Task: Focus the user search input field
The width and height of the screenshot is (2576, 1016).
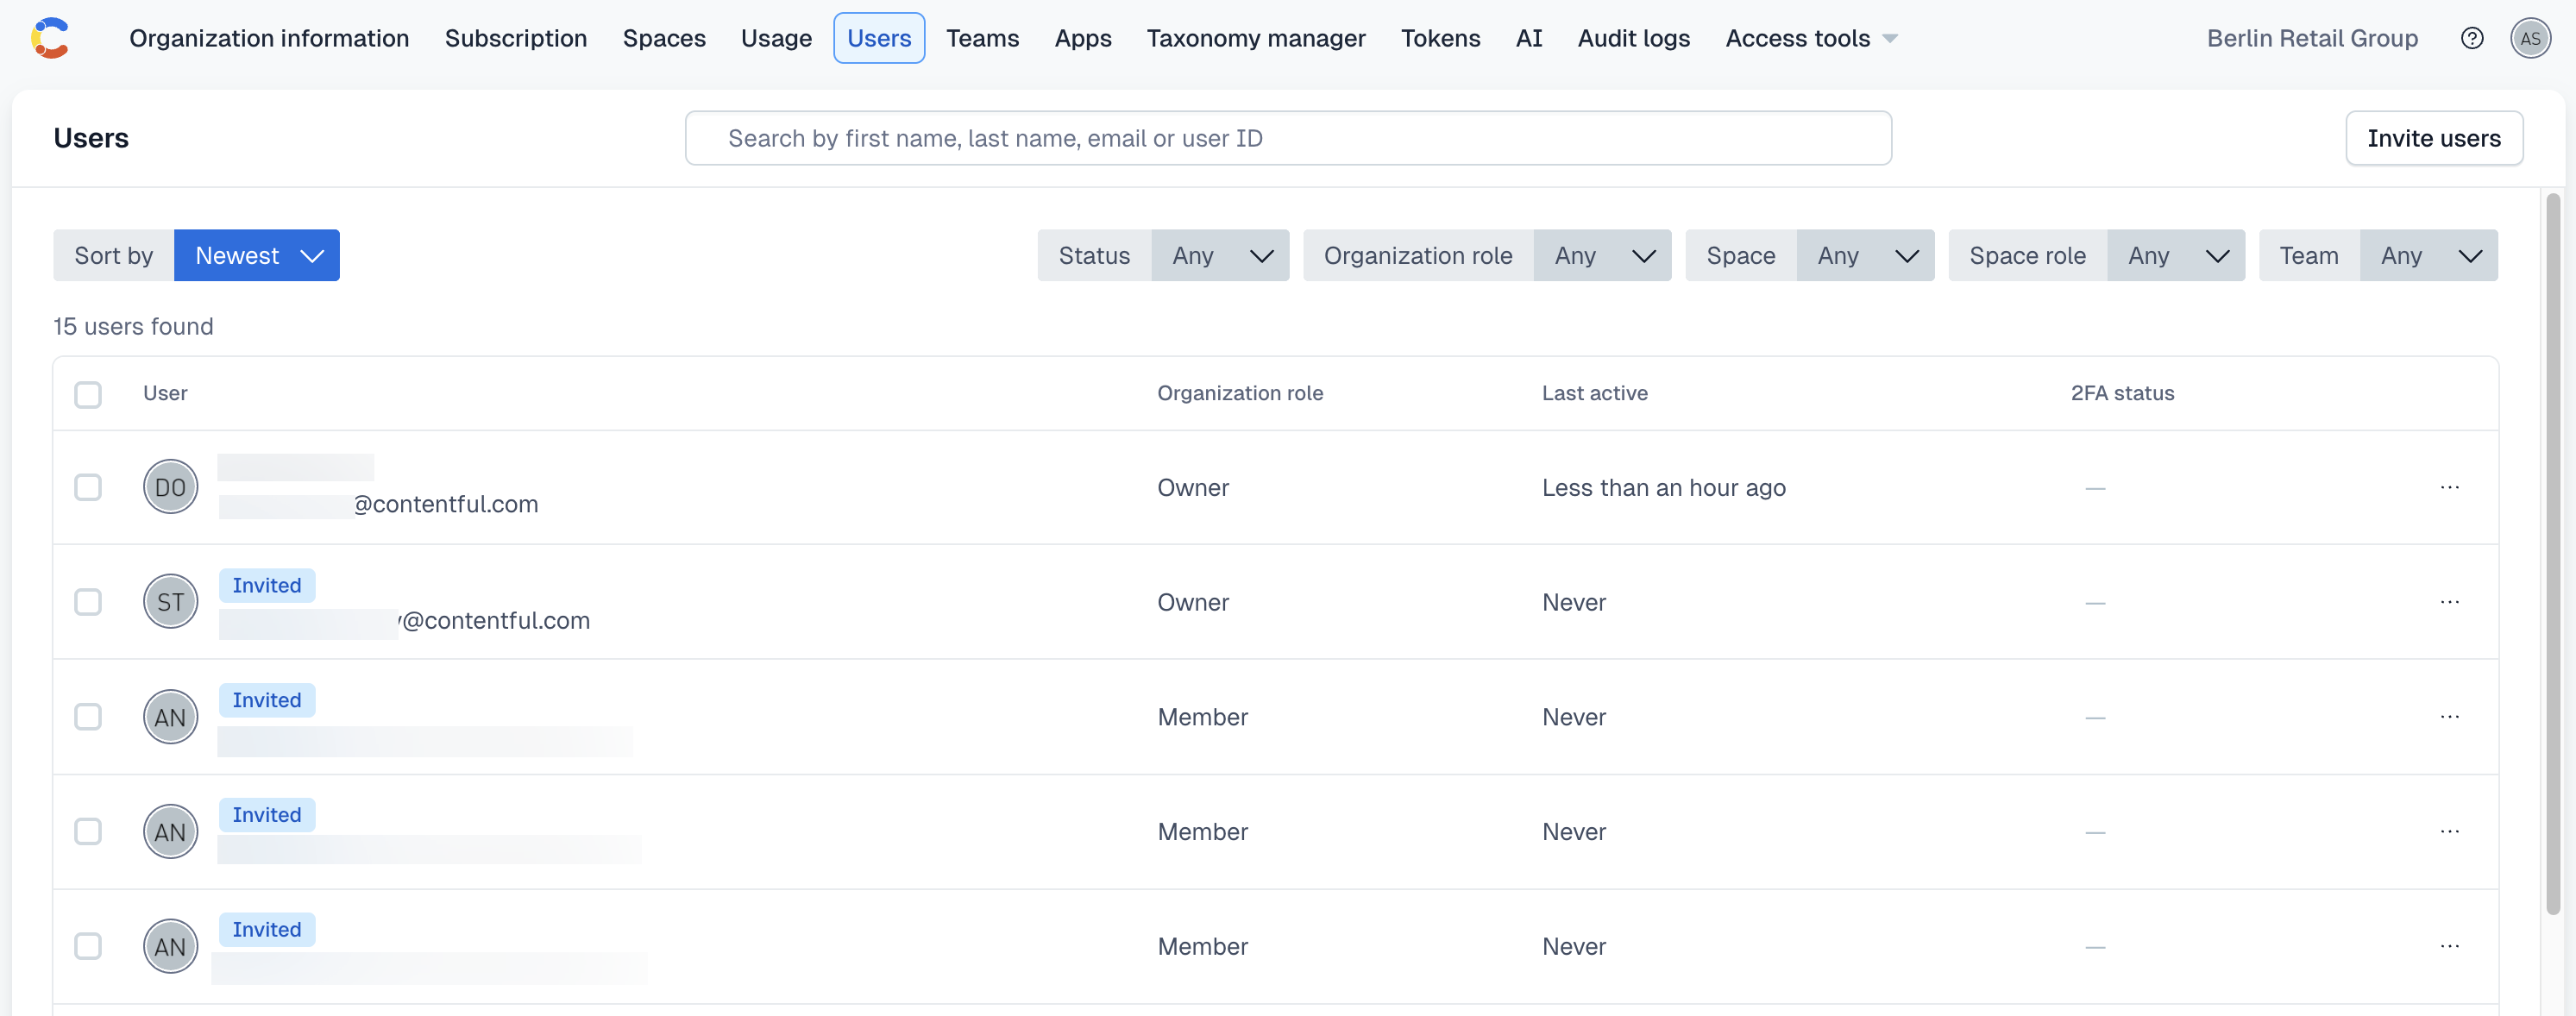Action: (x=1288, y=138)
